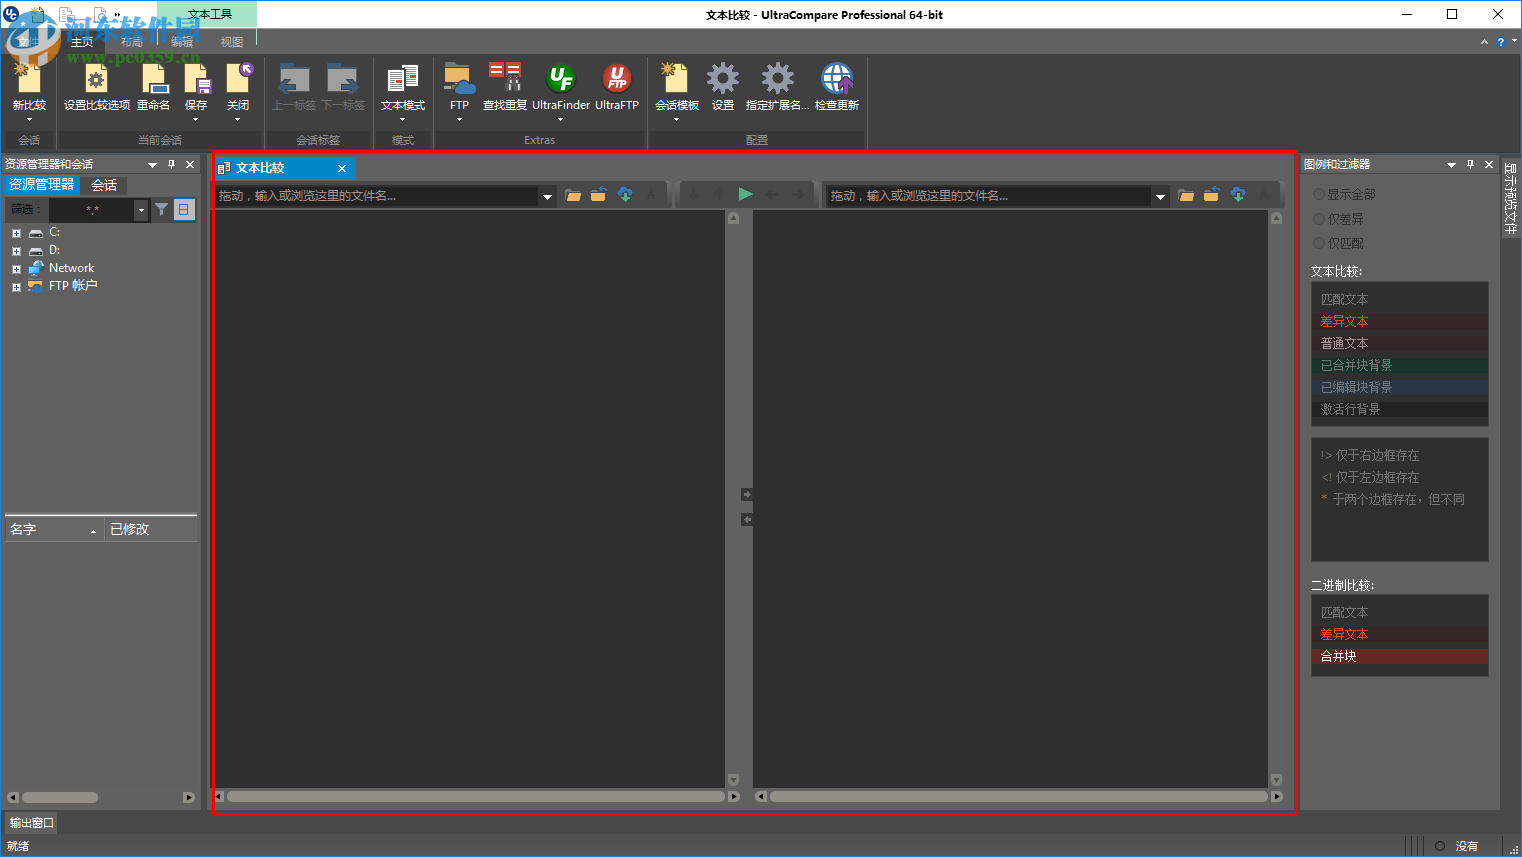Launch UltraFinder from the ribbon
The width and height of the screenshot is (1522, 857).
coord(561,87)
